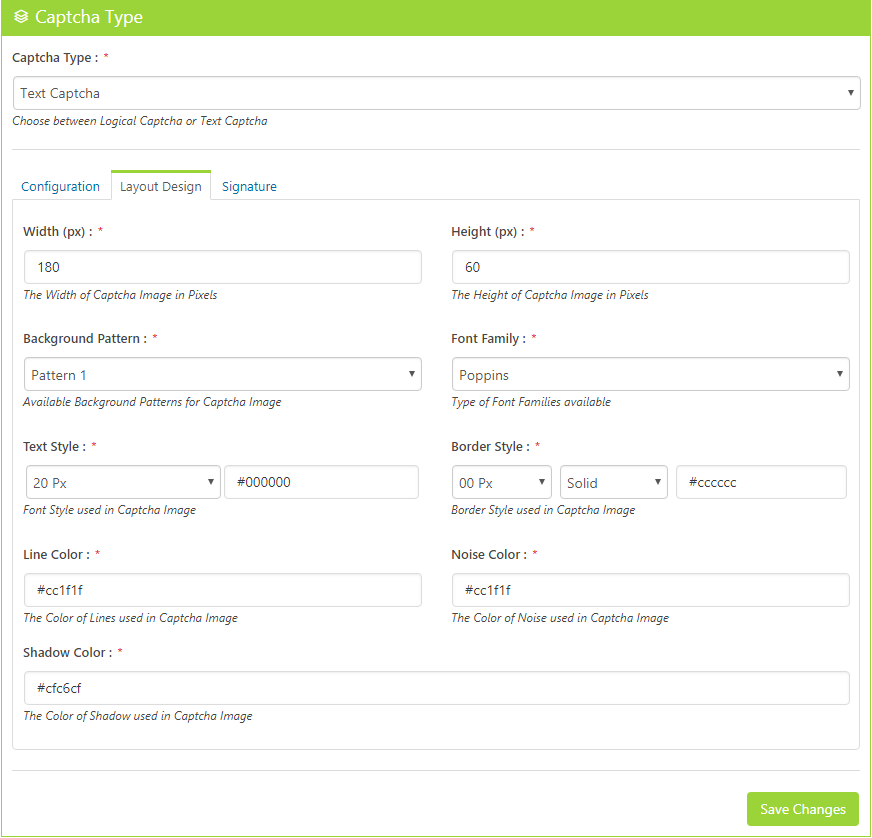872x838 pixels.
Task: Click the Text Style color field #000000
Action: 321,482
